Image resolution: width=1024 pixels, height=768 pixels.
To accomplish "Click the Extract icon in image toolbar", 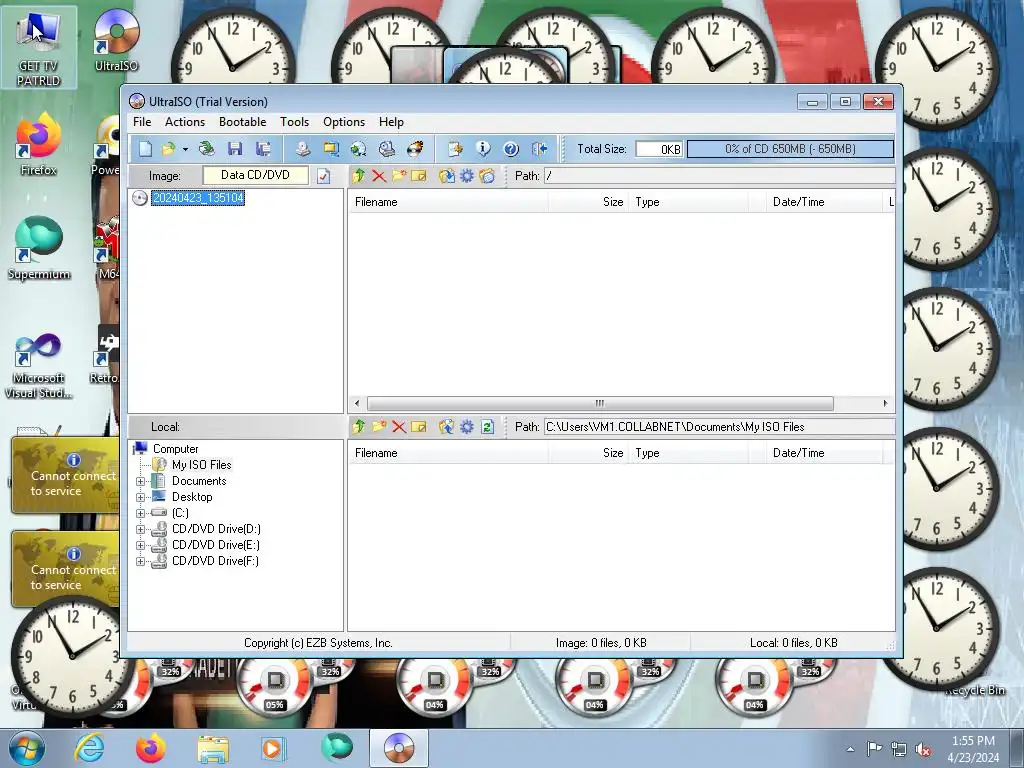I will tap(447, 176).
